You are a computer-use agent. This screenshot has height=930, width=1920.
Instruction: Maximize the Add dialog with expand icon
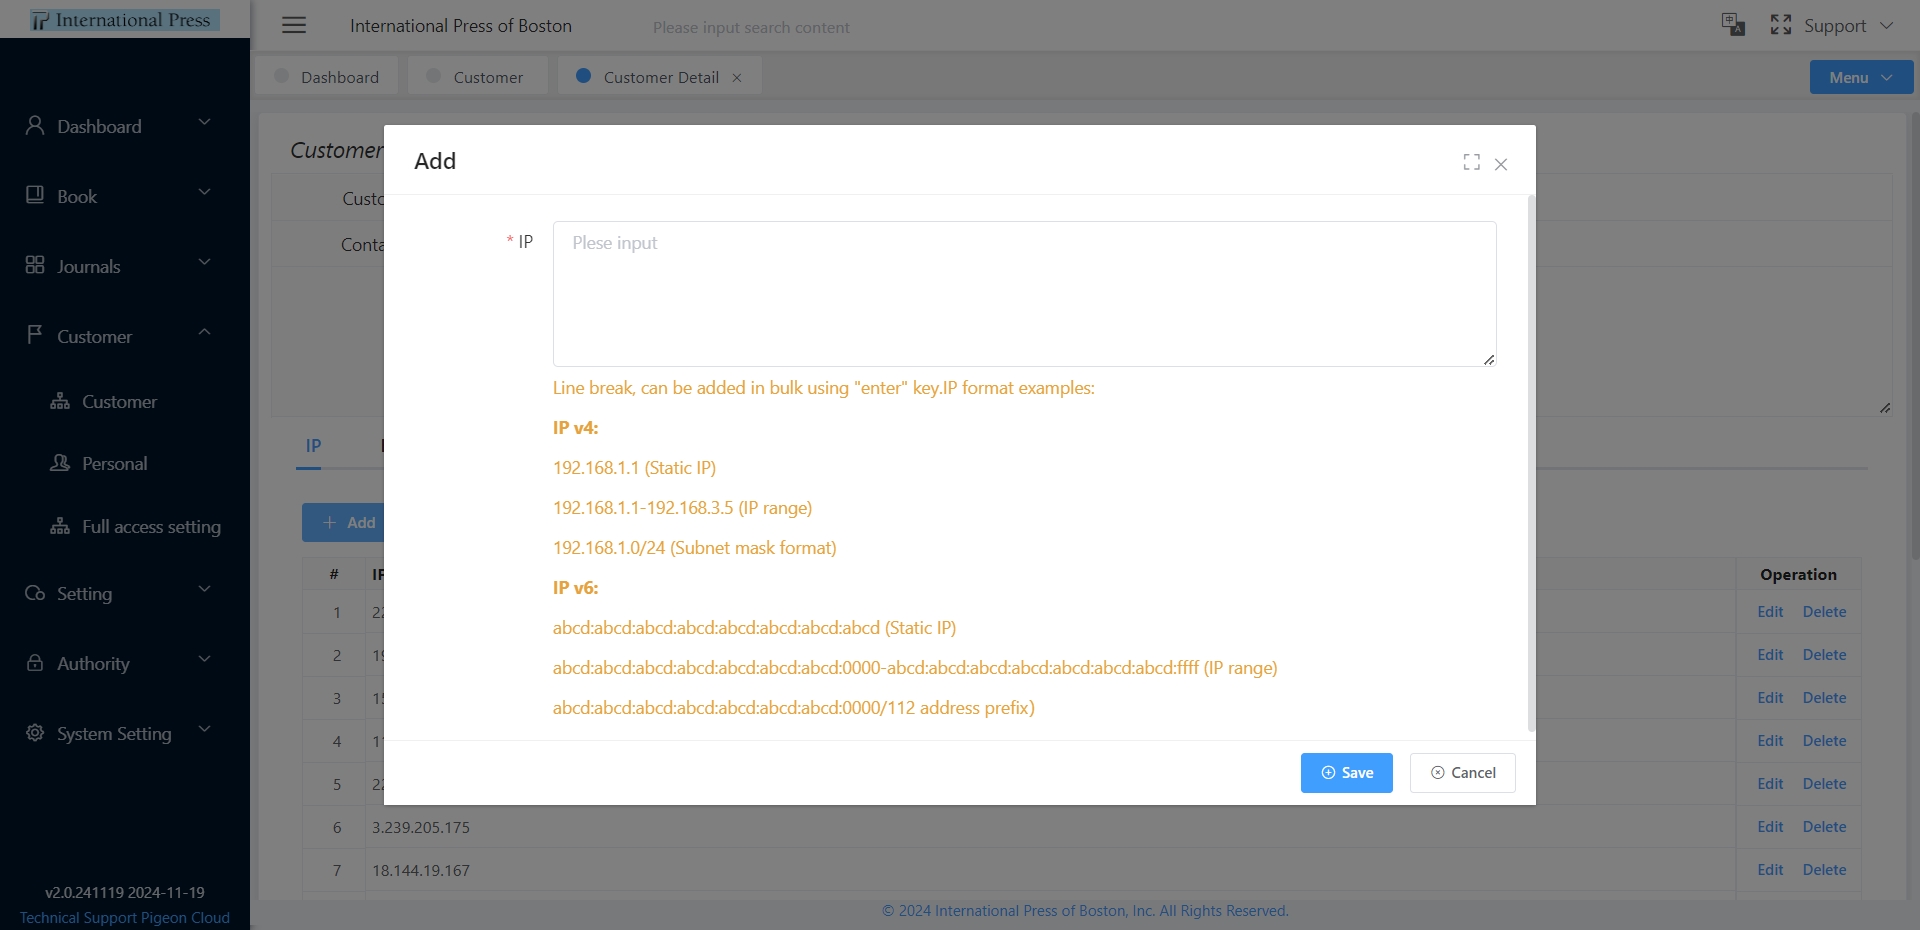pyautogui.click(x=1471, y=162)
